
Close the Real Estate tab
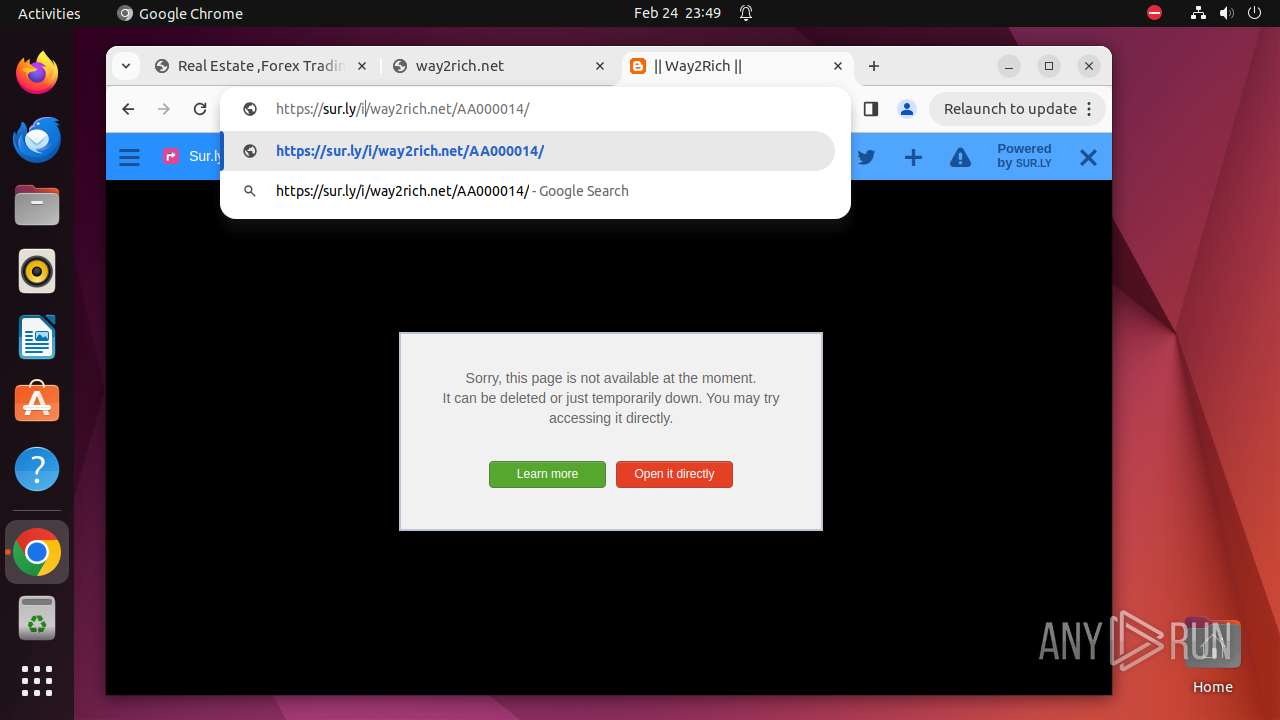click(x=362, y=66)
